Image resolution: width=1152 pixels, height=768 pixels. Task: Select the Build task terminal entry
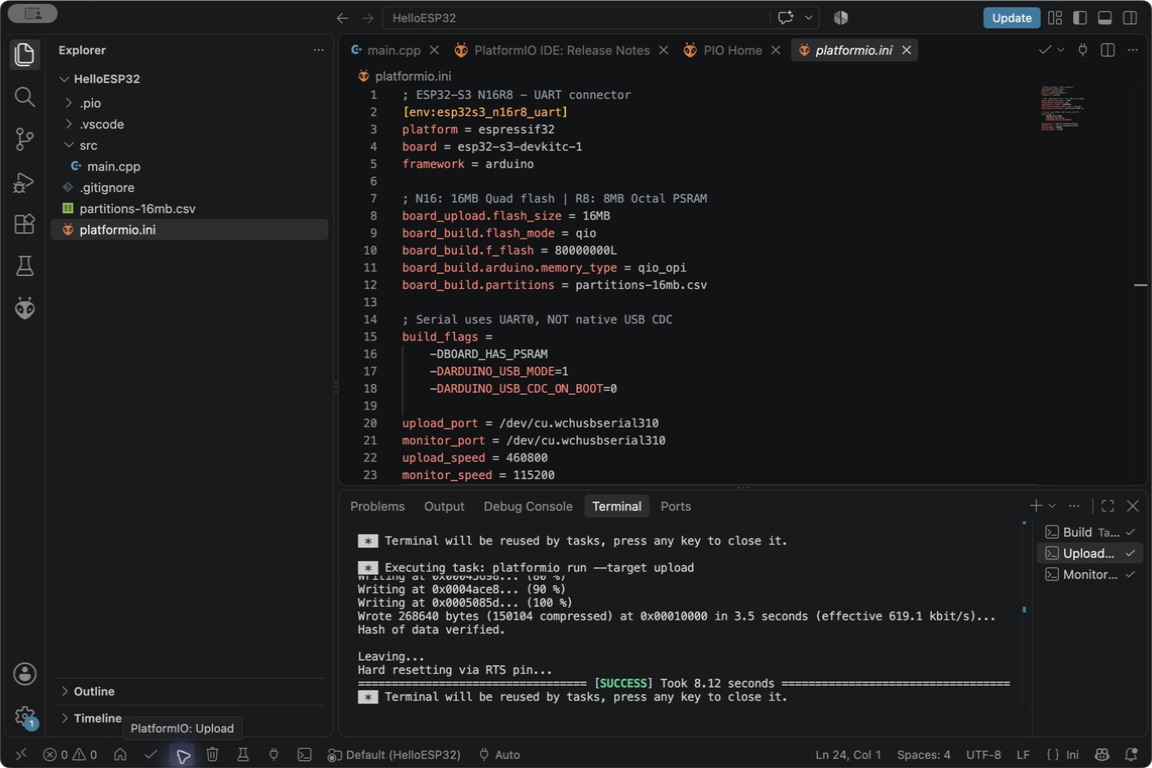click(1090, 532)
